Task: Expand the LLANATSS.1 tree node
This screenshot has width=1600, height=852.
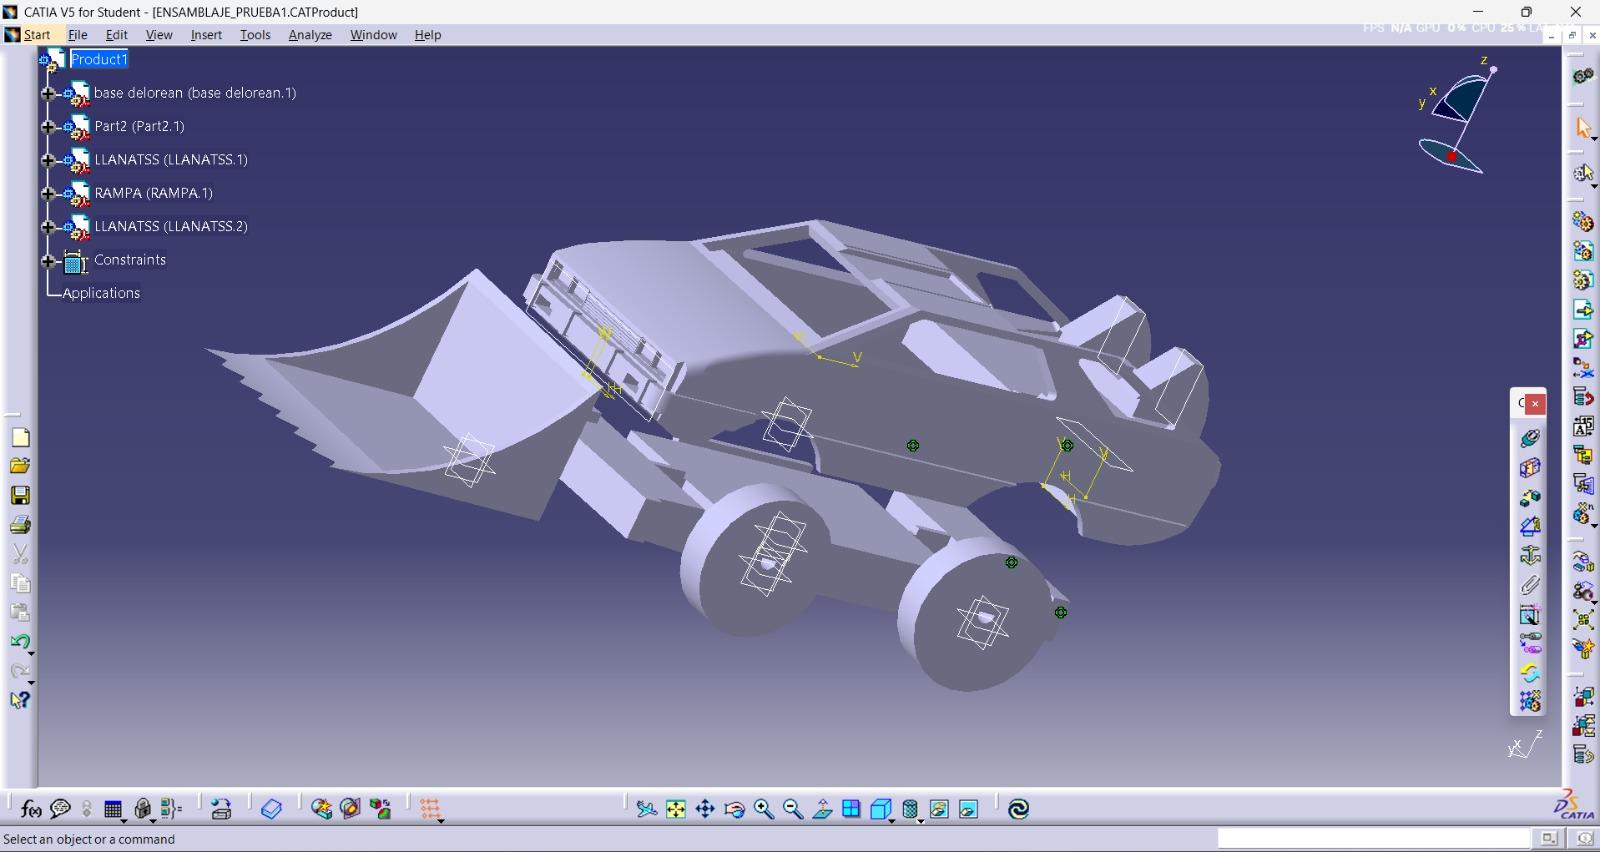Action: click(48, 160)
